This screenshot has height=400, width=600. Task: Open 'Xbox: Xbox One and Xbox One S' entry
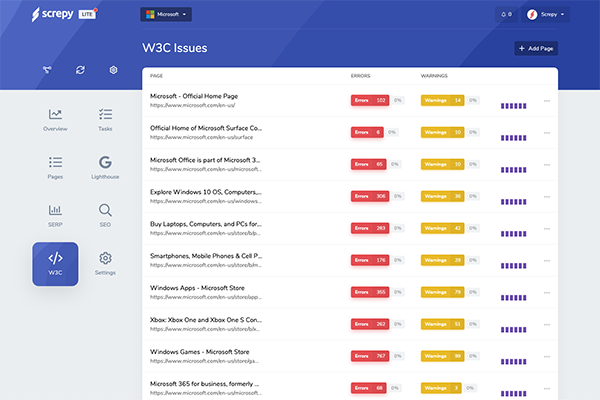click(206, 320)
